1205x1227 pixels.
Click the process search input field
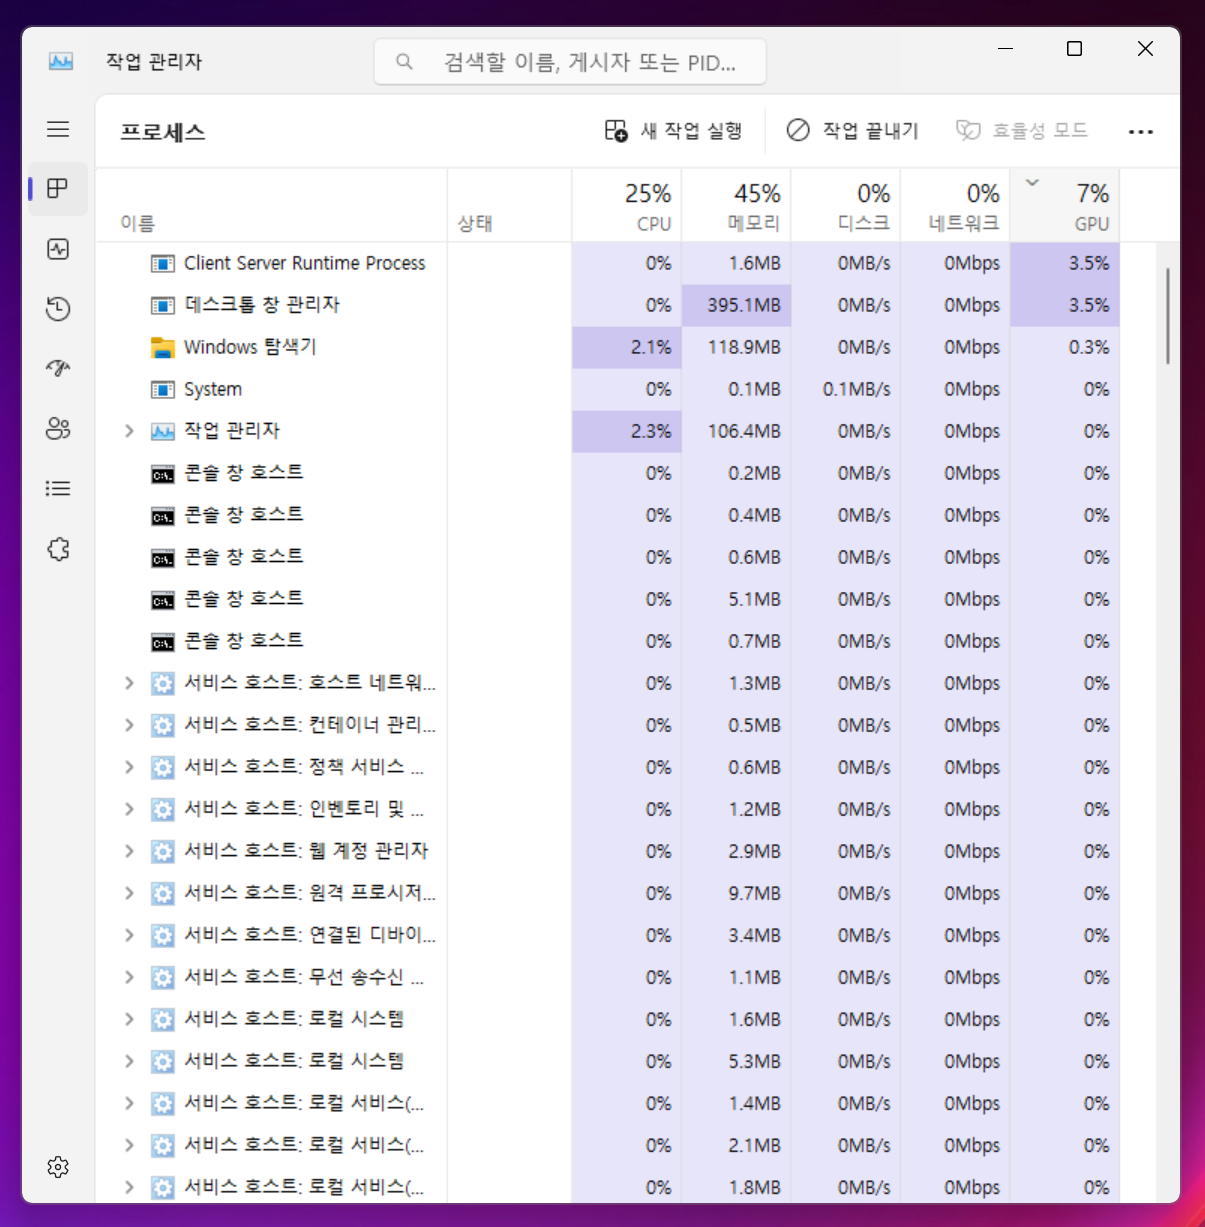(x=570, y=62)
